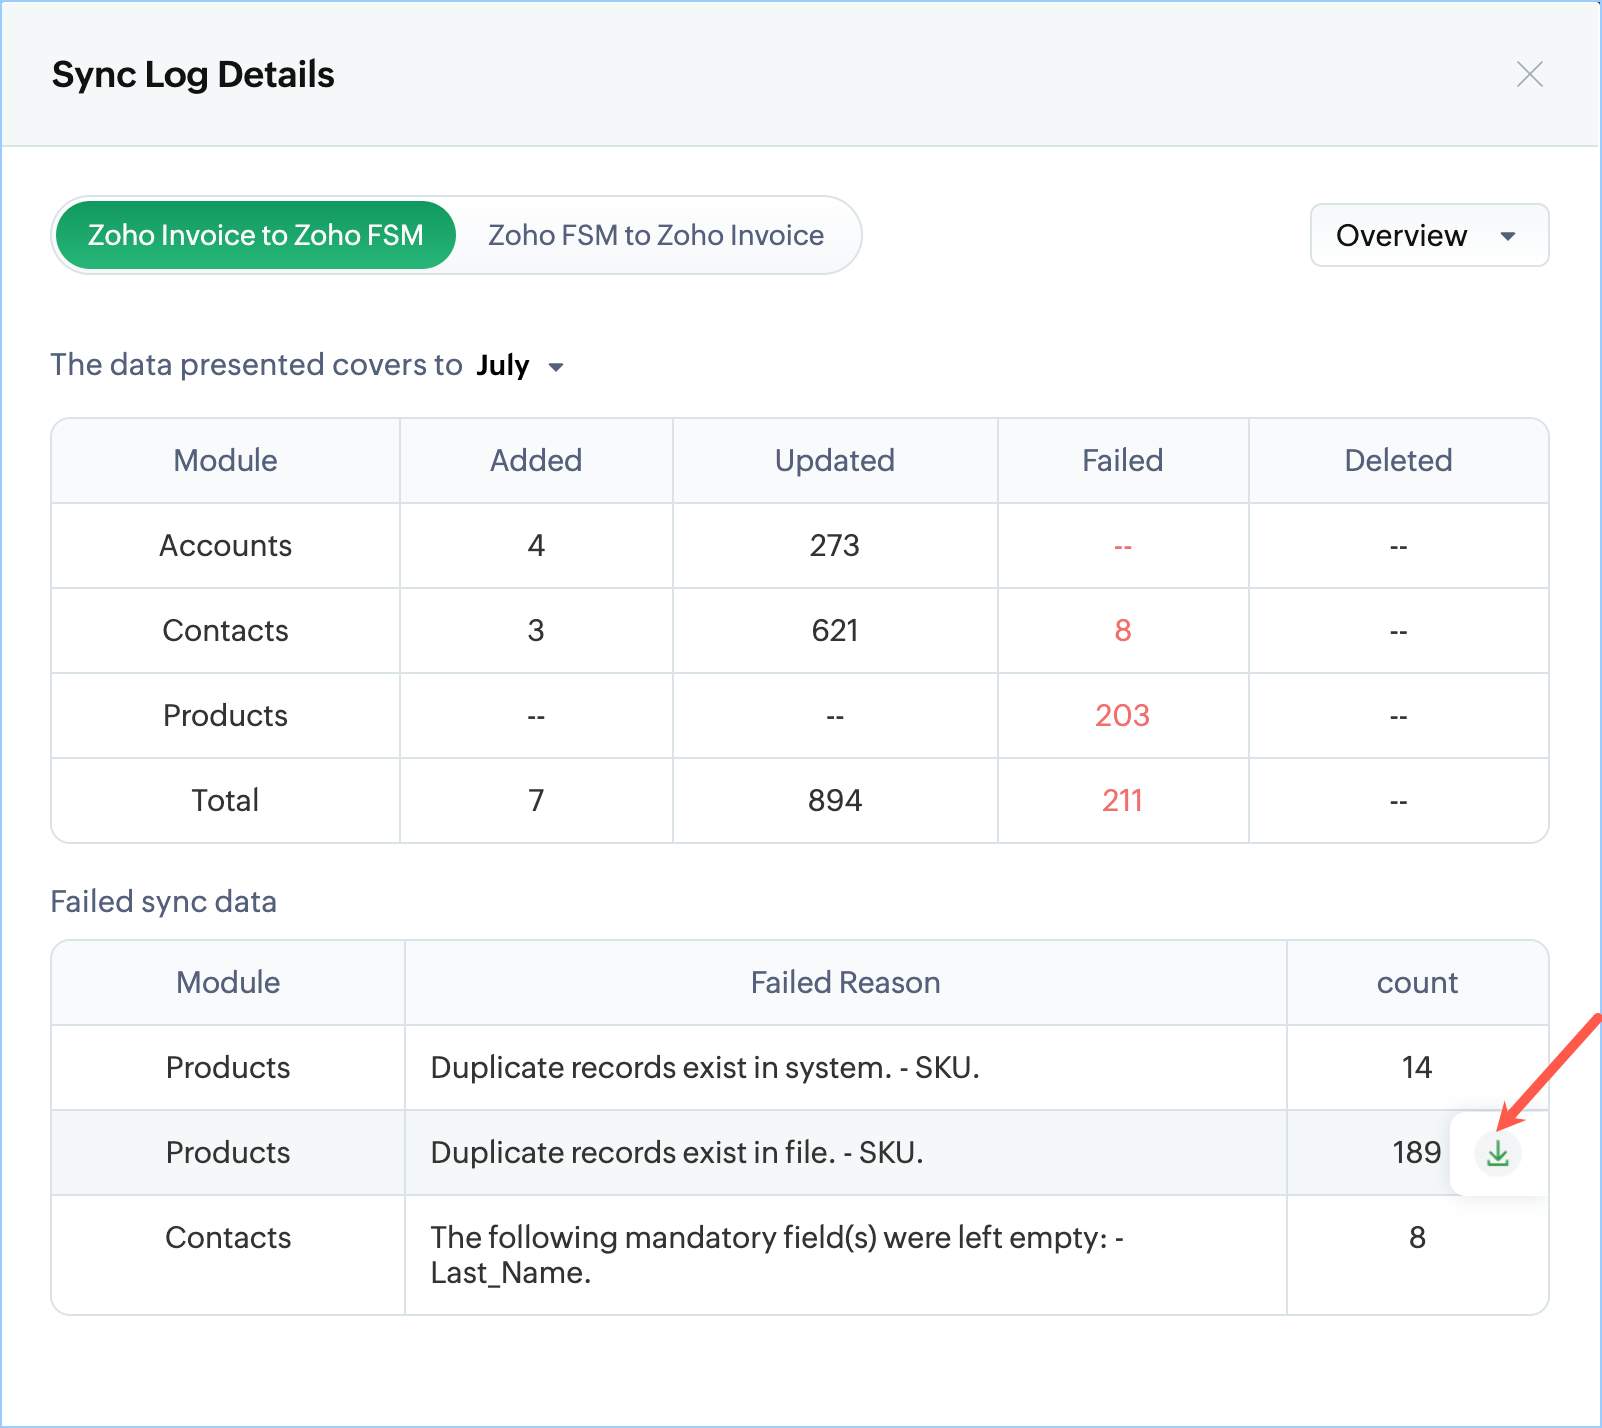Expand the July month selector

520,366
